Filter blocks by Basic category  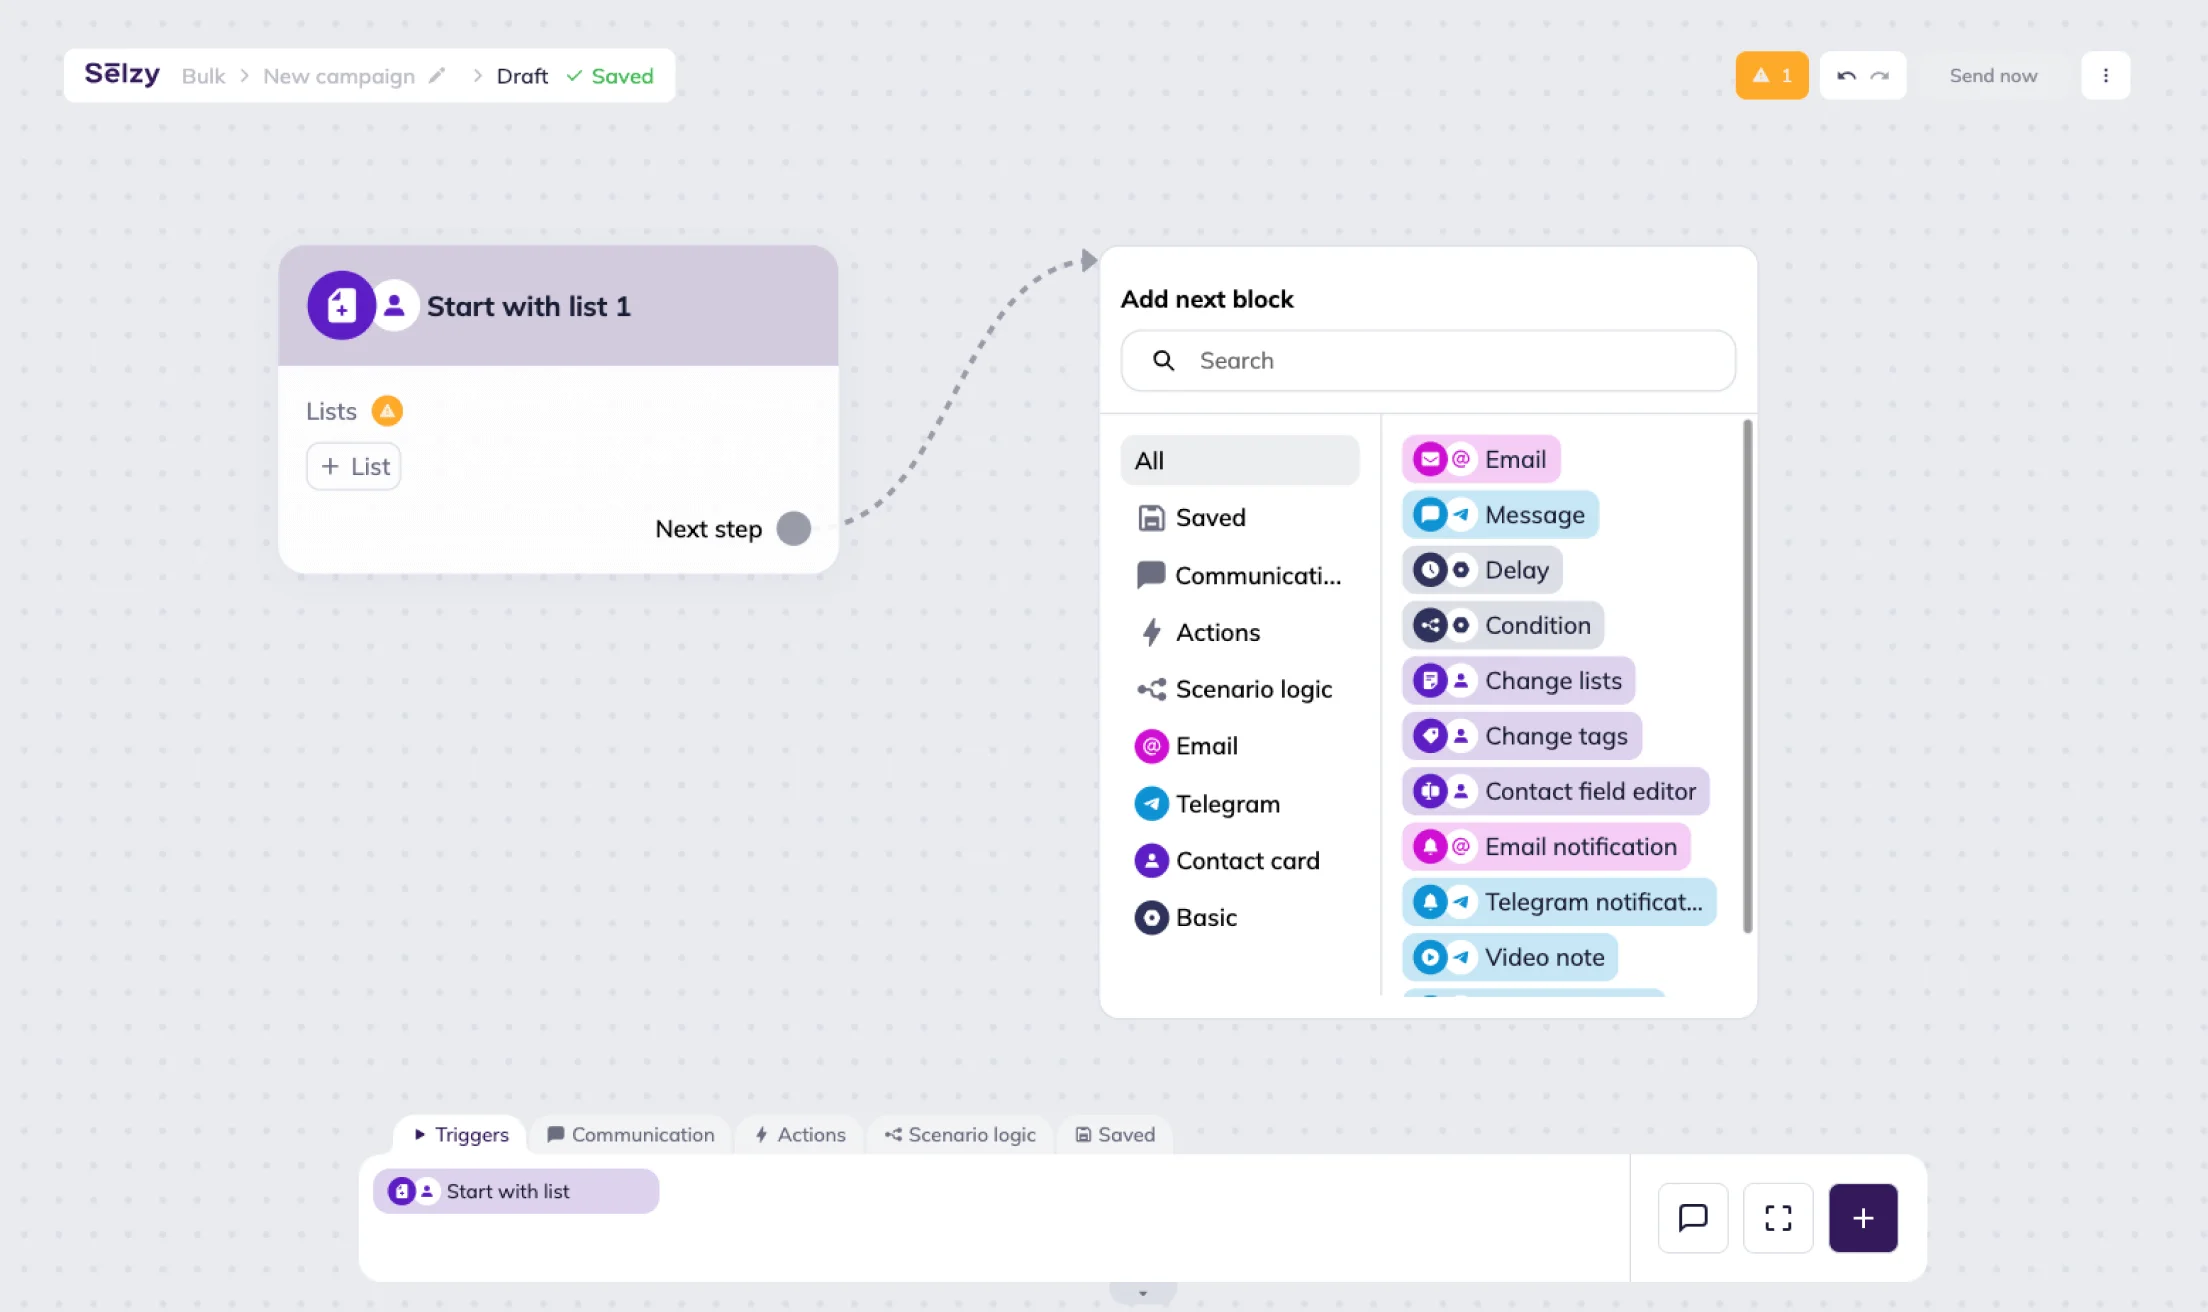1240,917
